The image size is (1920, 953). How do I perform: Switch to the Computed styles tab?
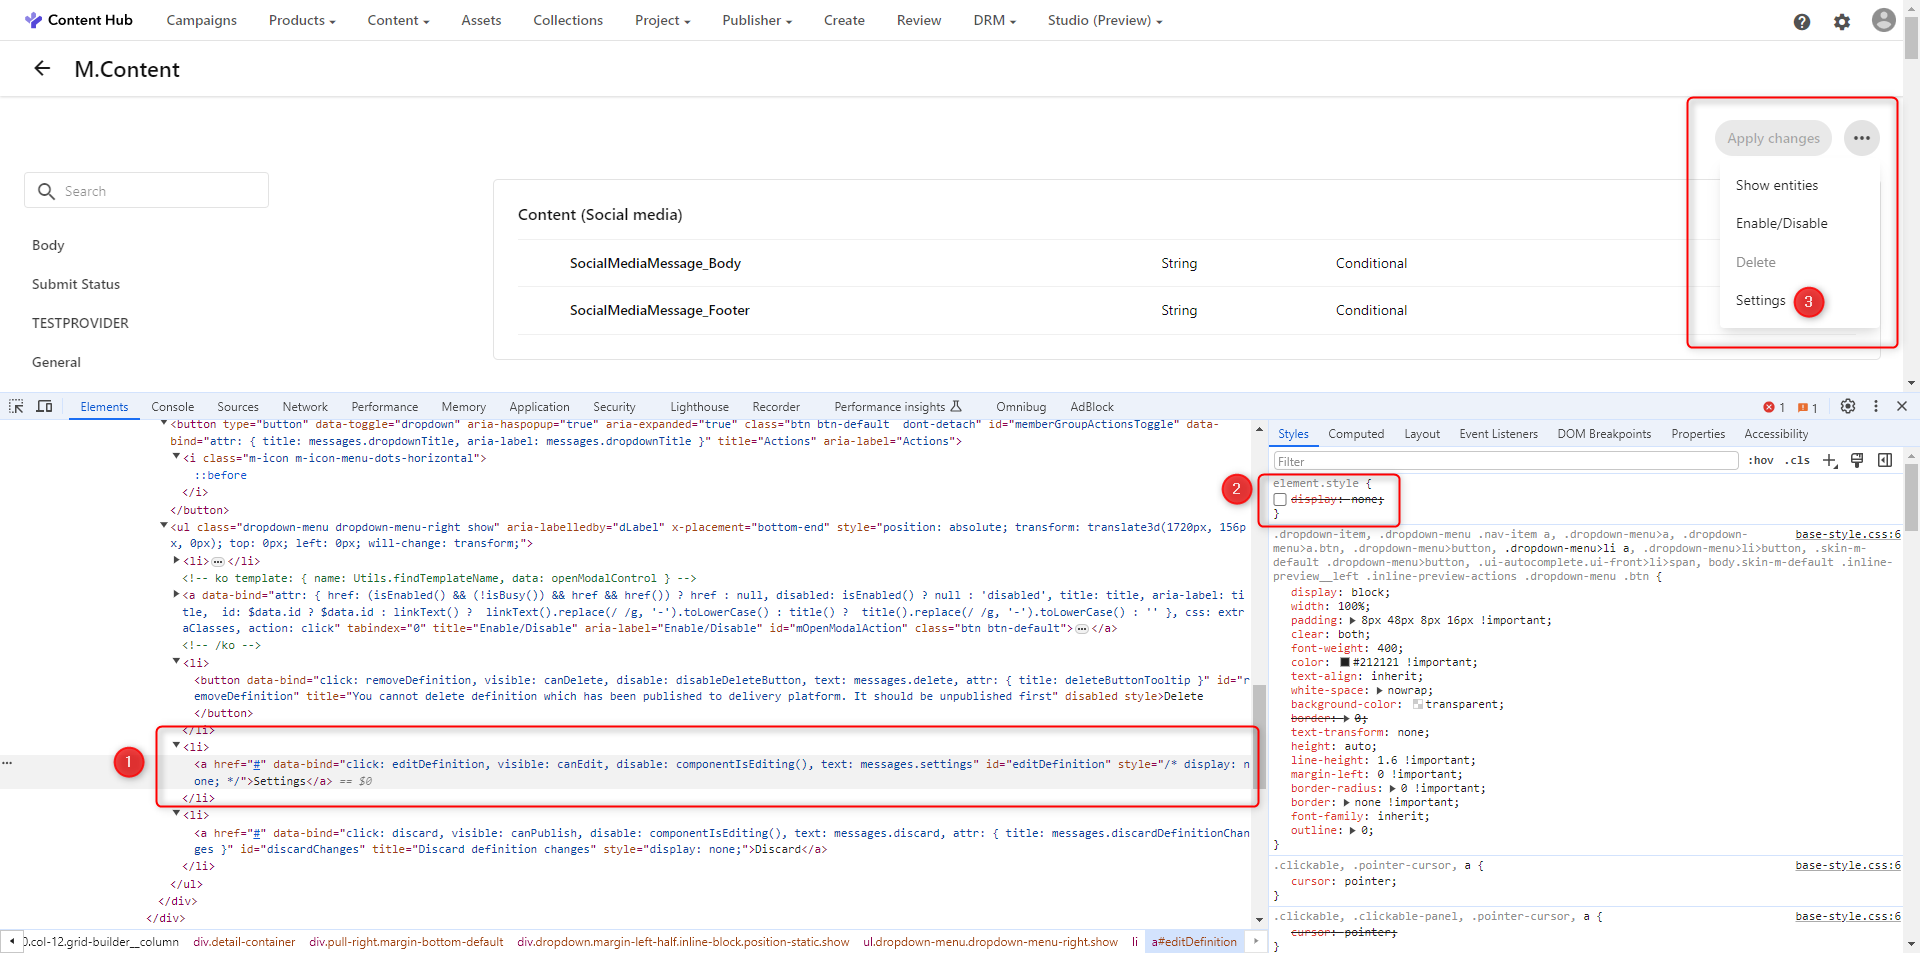click(1356, 434)
